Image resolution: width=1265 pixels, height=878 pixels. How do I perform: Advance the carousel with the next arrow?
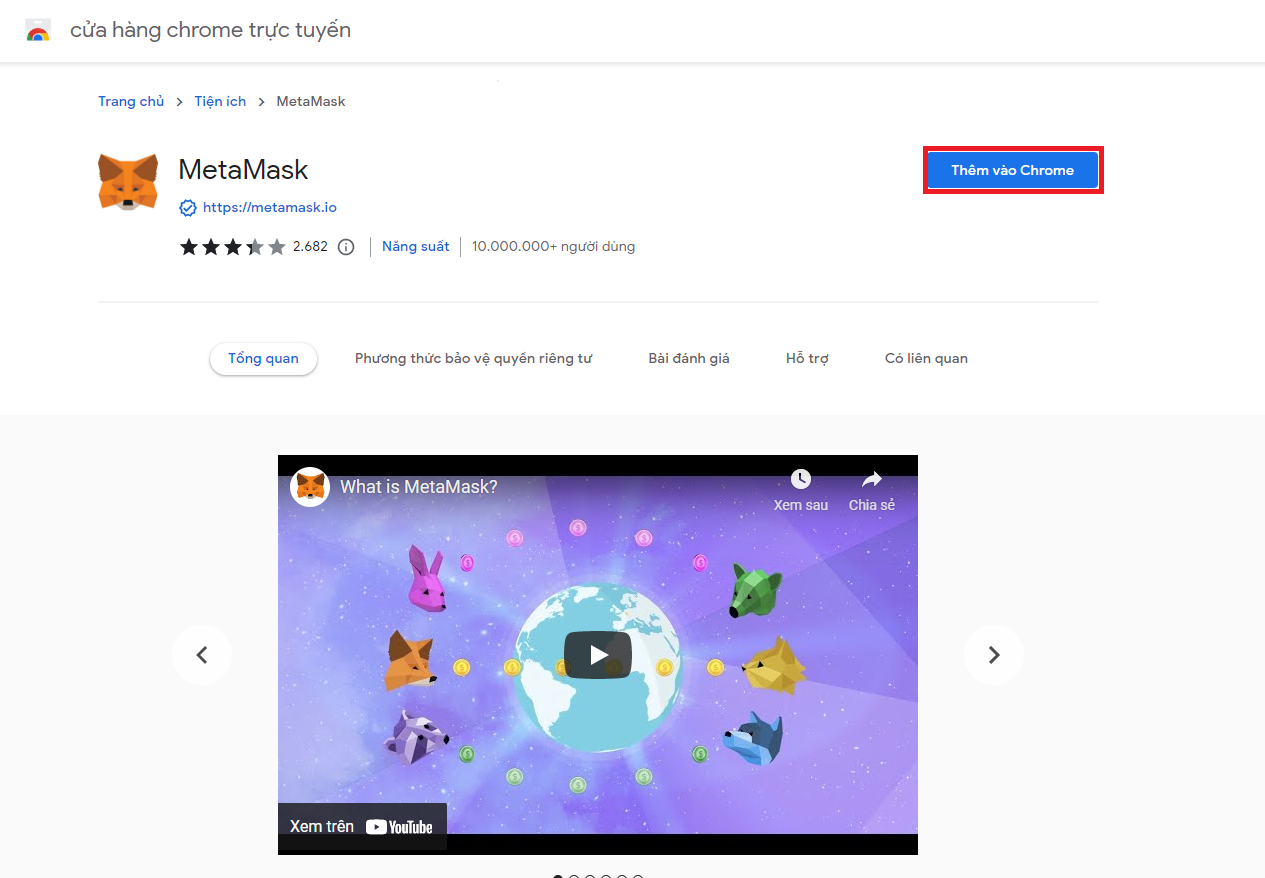[x=993, y=654]
